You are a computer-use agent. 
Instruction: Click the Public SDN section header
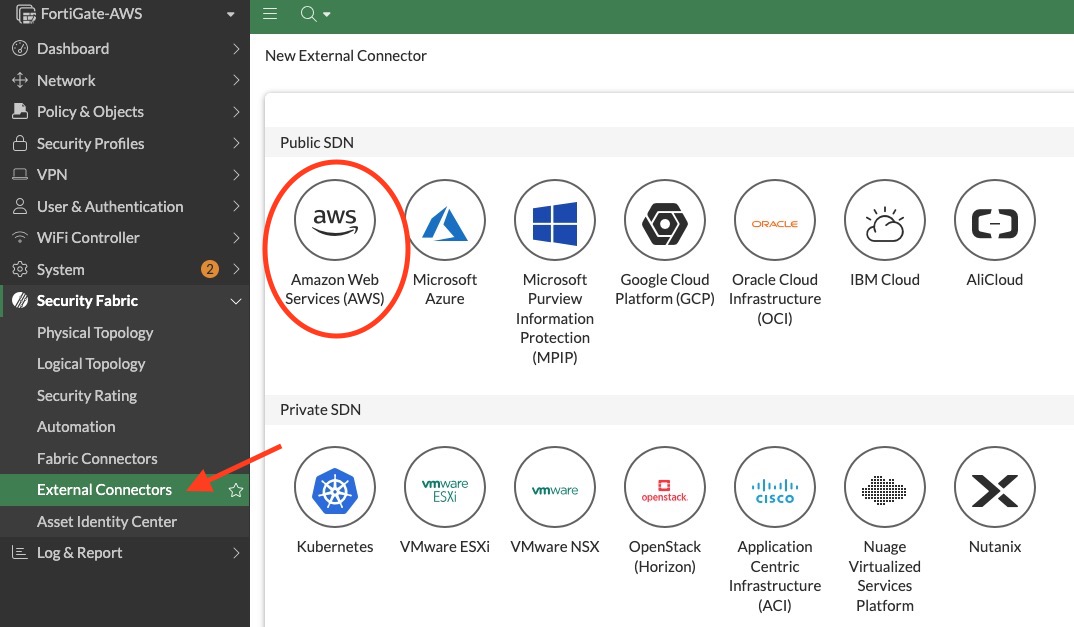point(316,143)
